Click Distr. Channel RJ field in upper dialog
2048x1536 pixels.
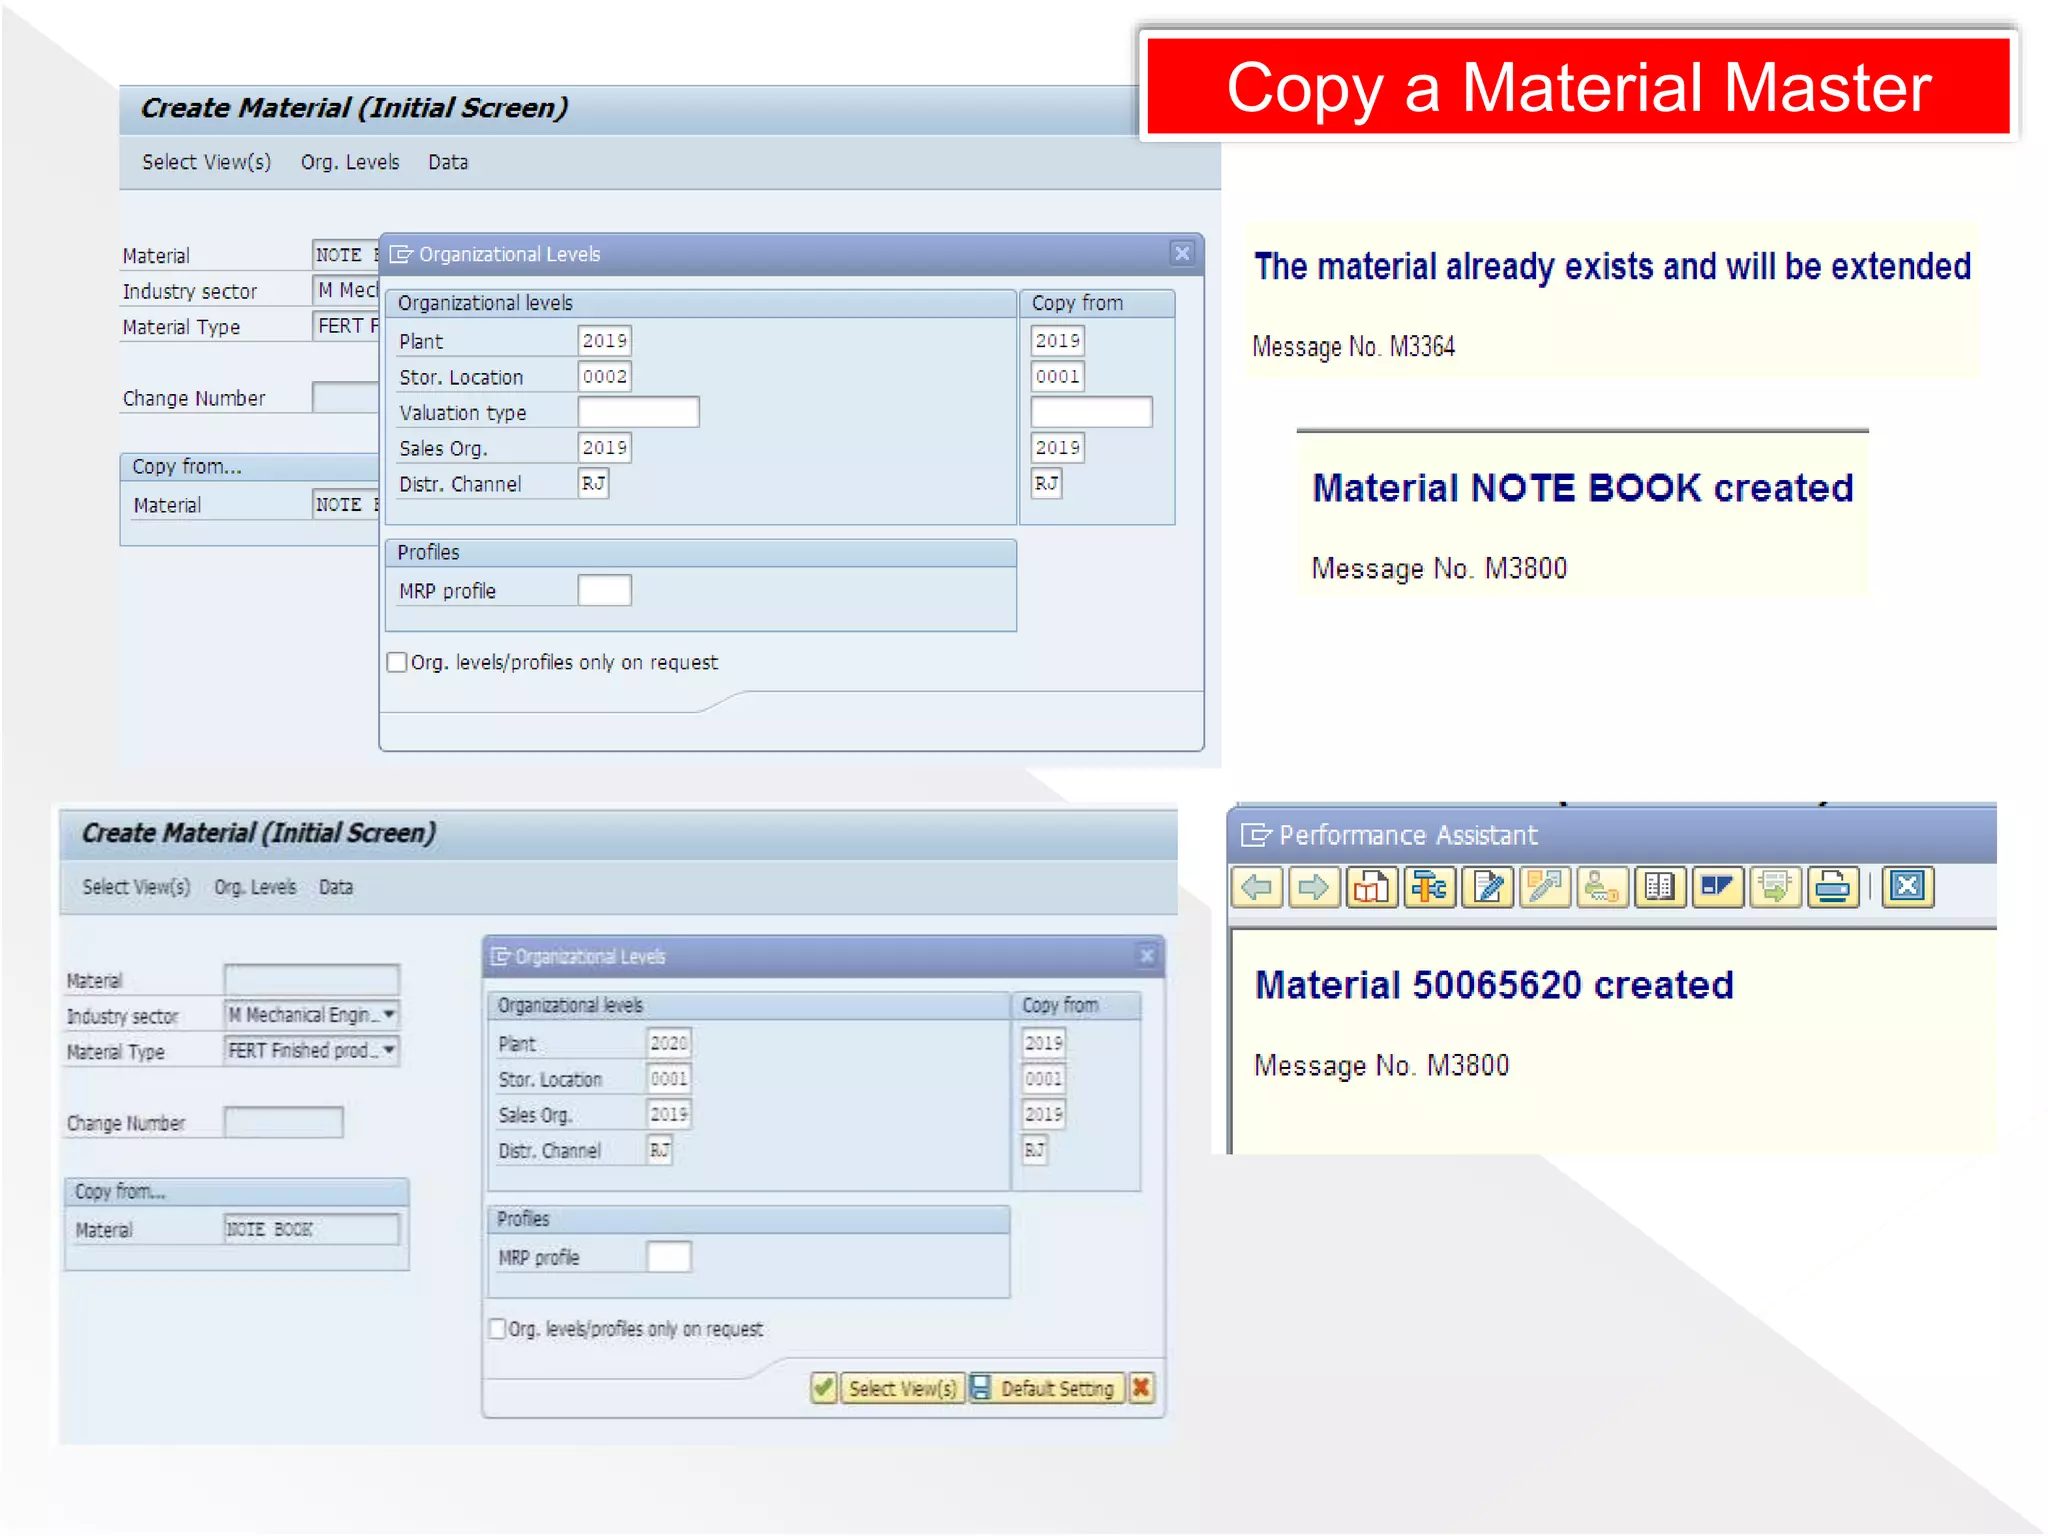tap(593, 484)
